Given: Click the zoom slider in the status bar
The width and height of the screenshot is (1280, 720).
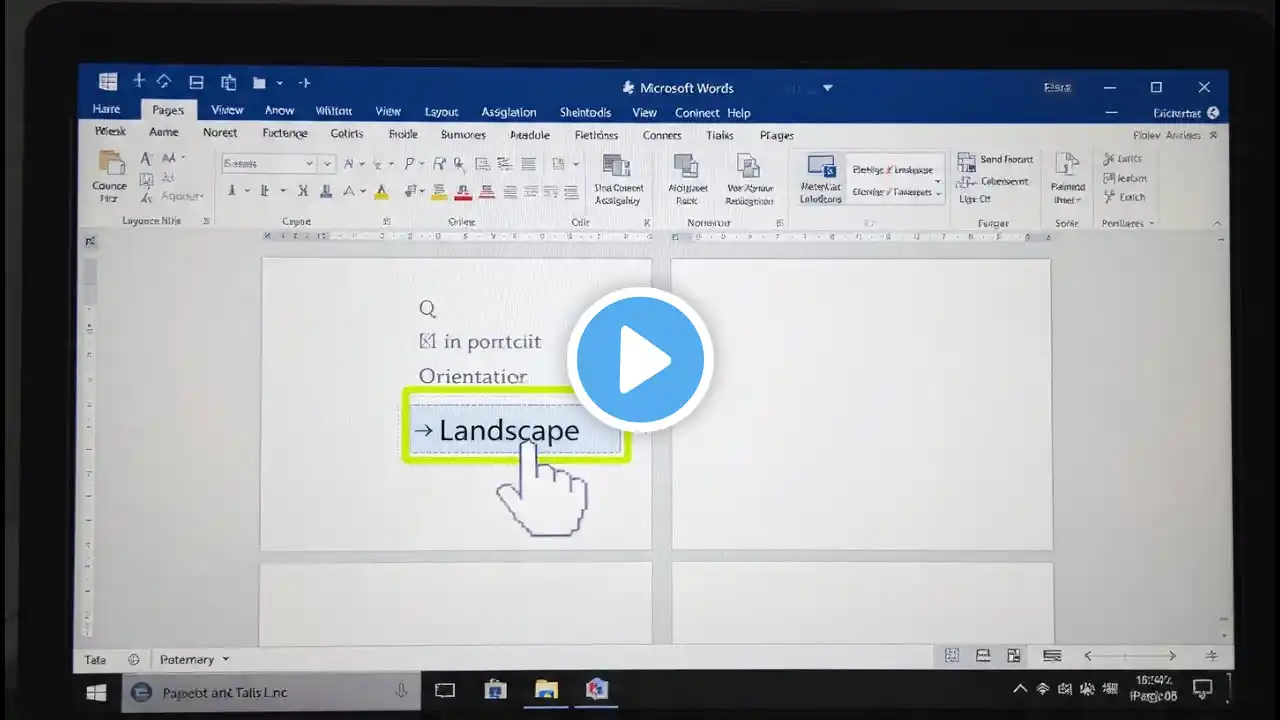Looking at the screenshot, I should coord(1130,656).
